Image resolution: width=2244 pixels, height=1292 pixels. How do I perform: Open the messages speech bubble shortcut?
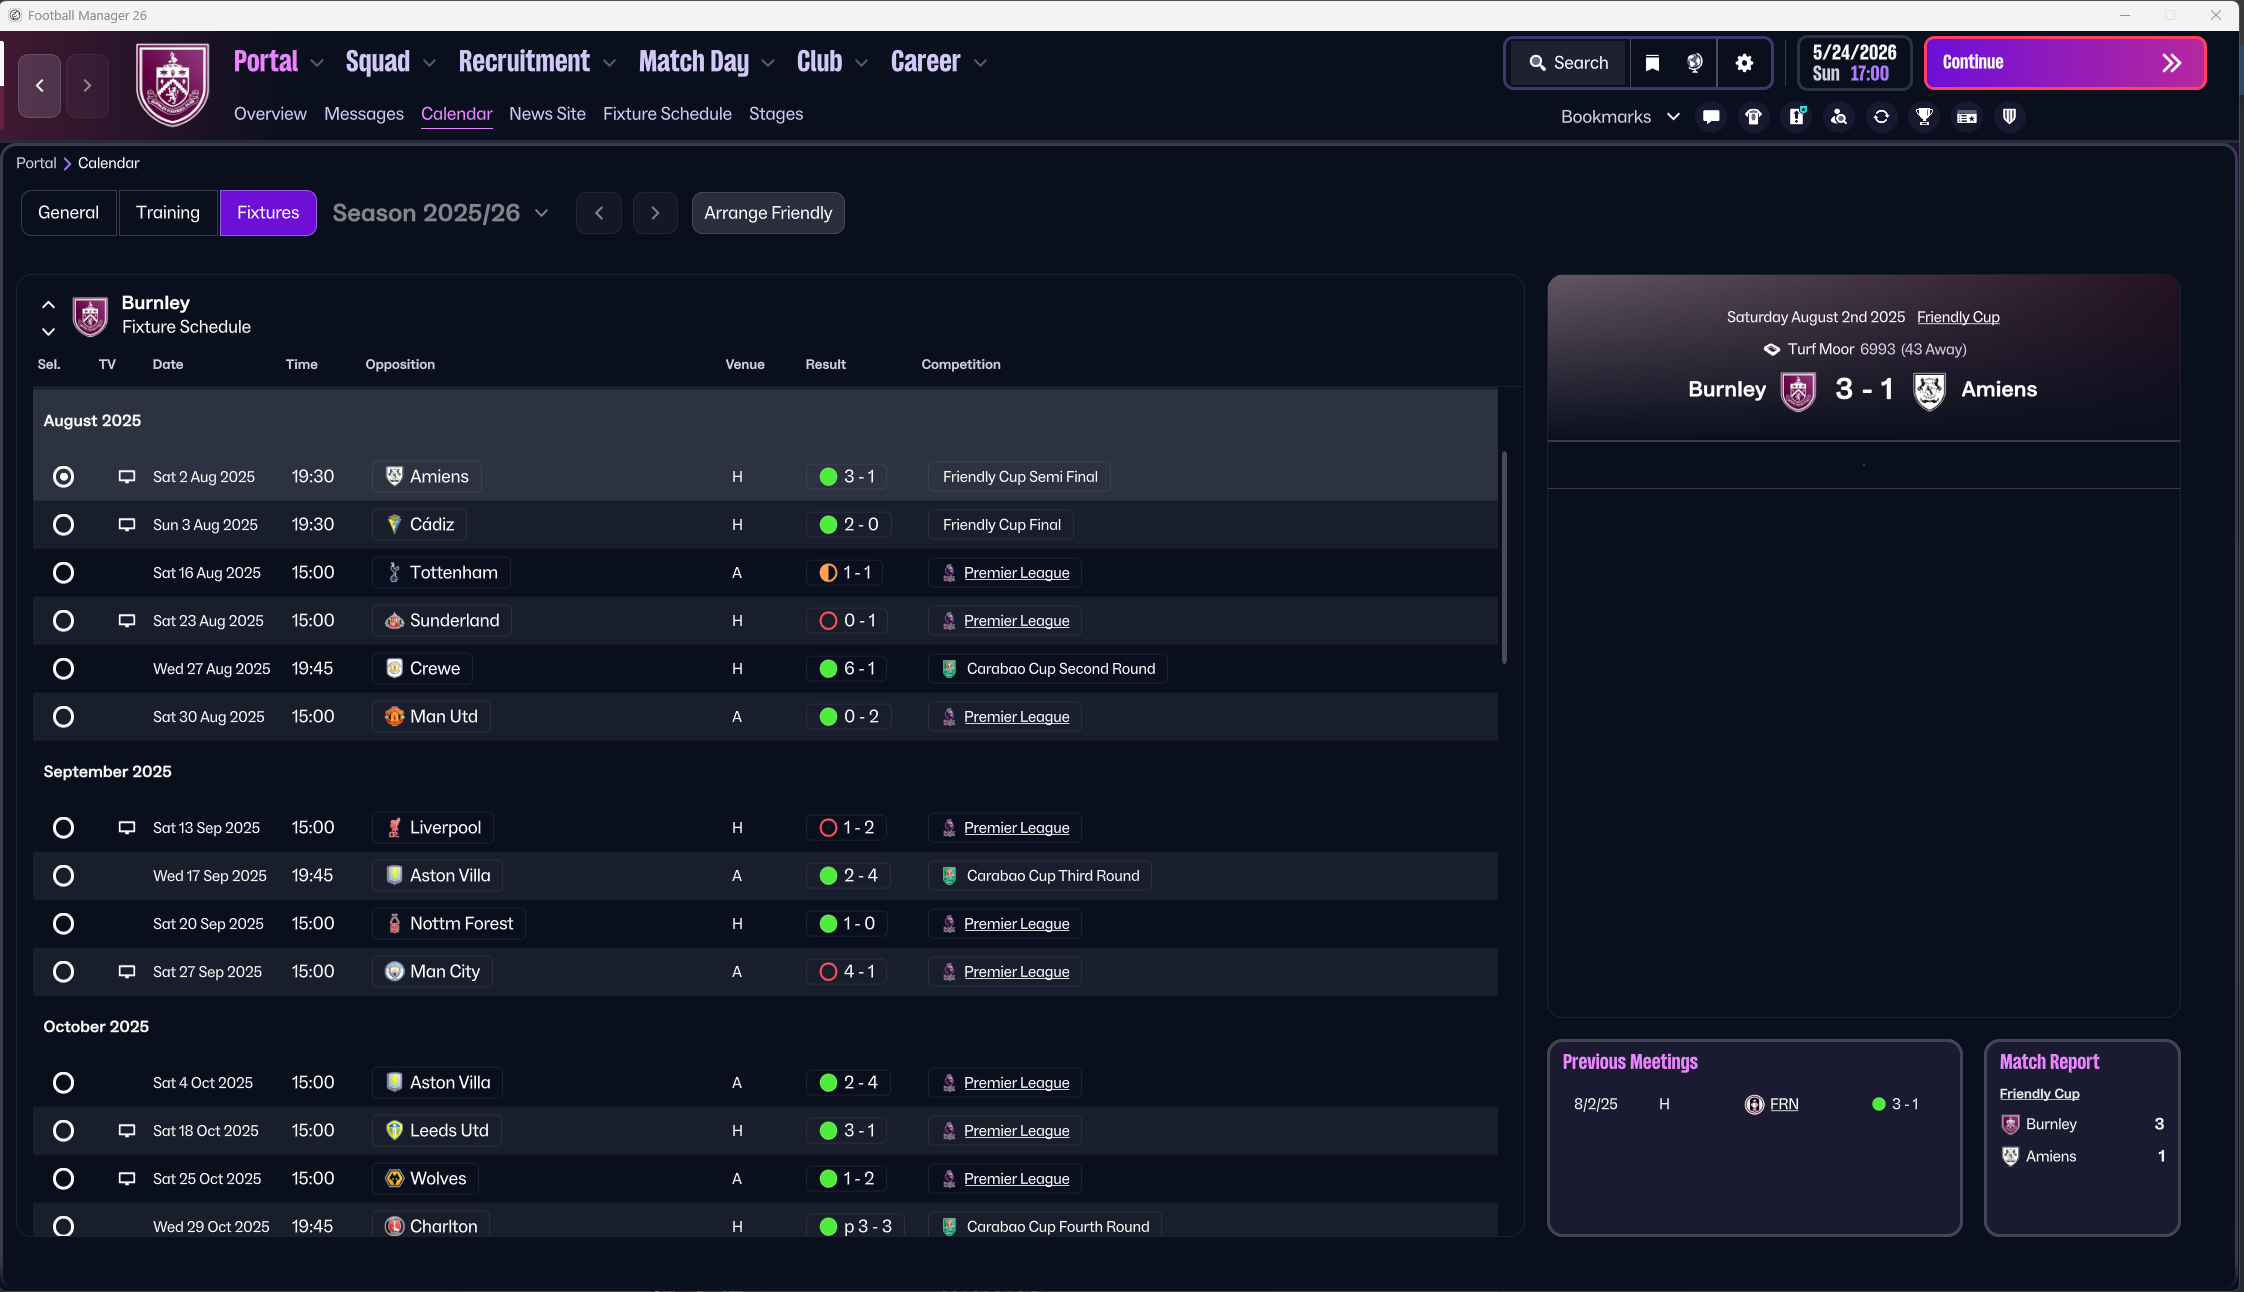click(1711, 117)
